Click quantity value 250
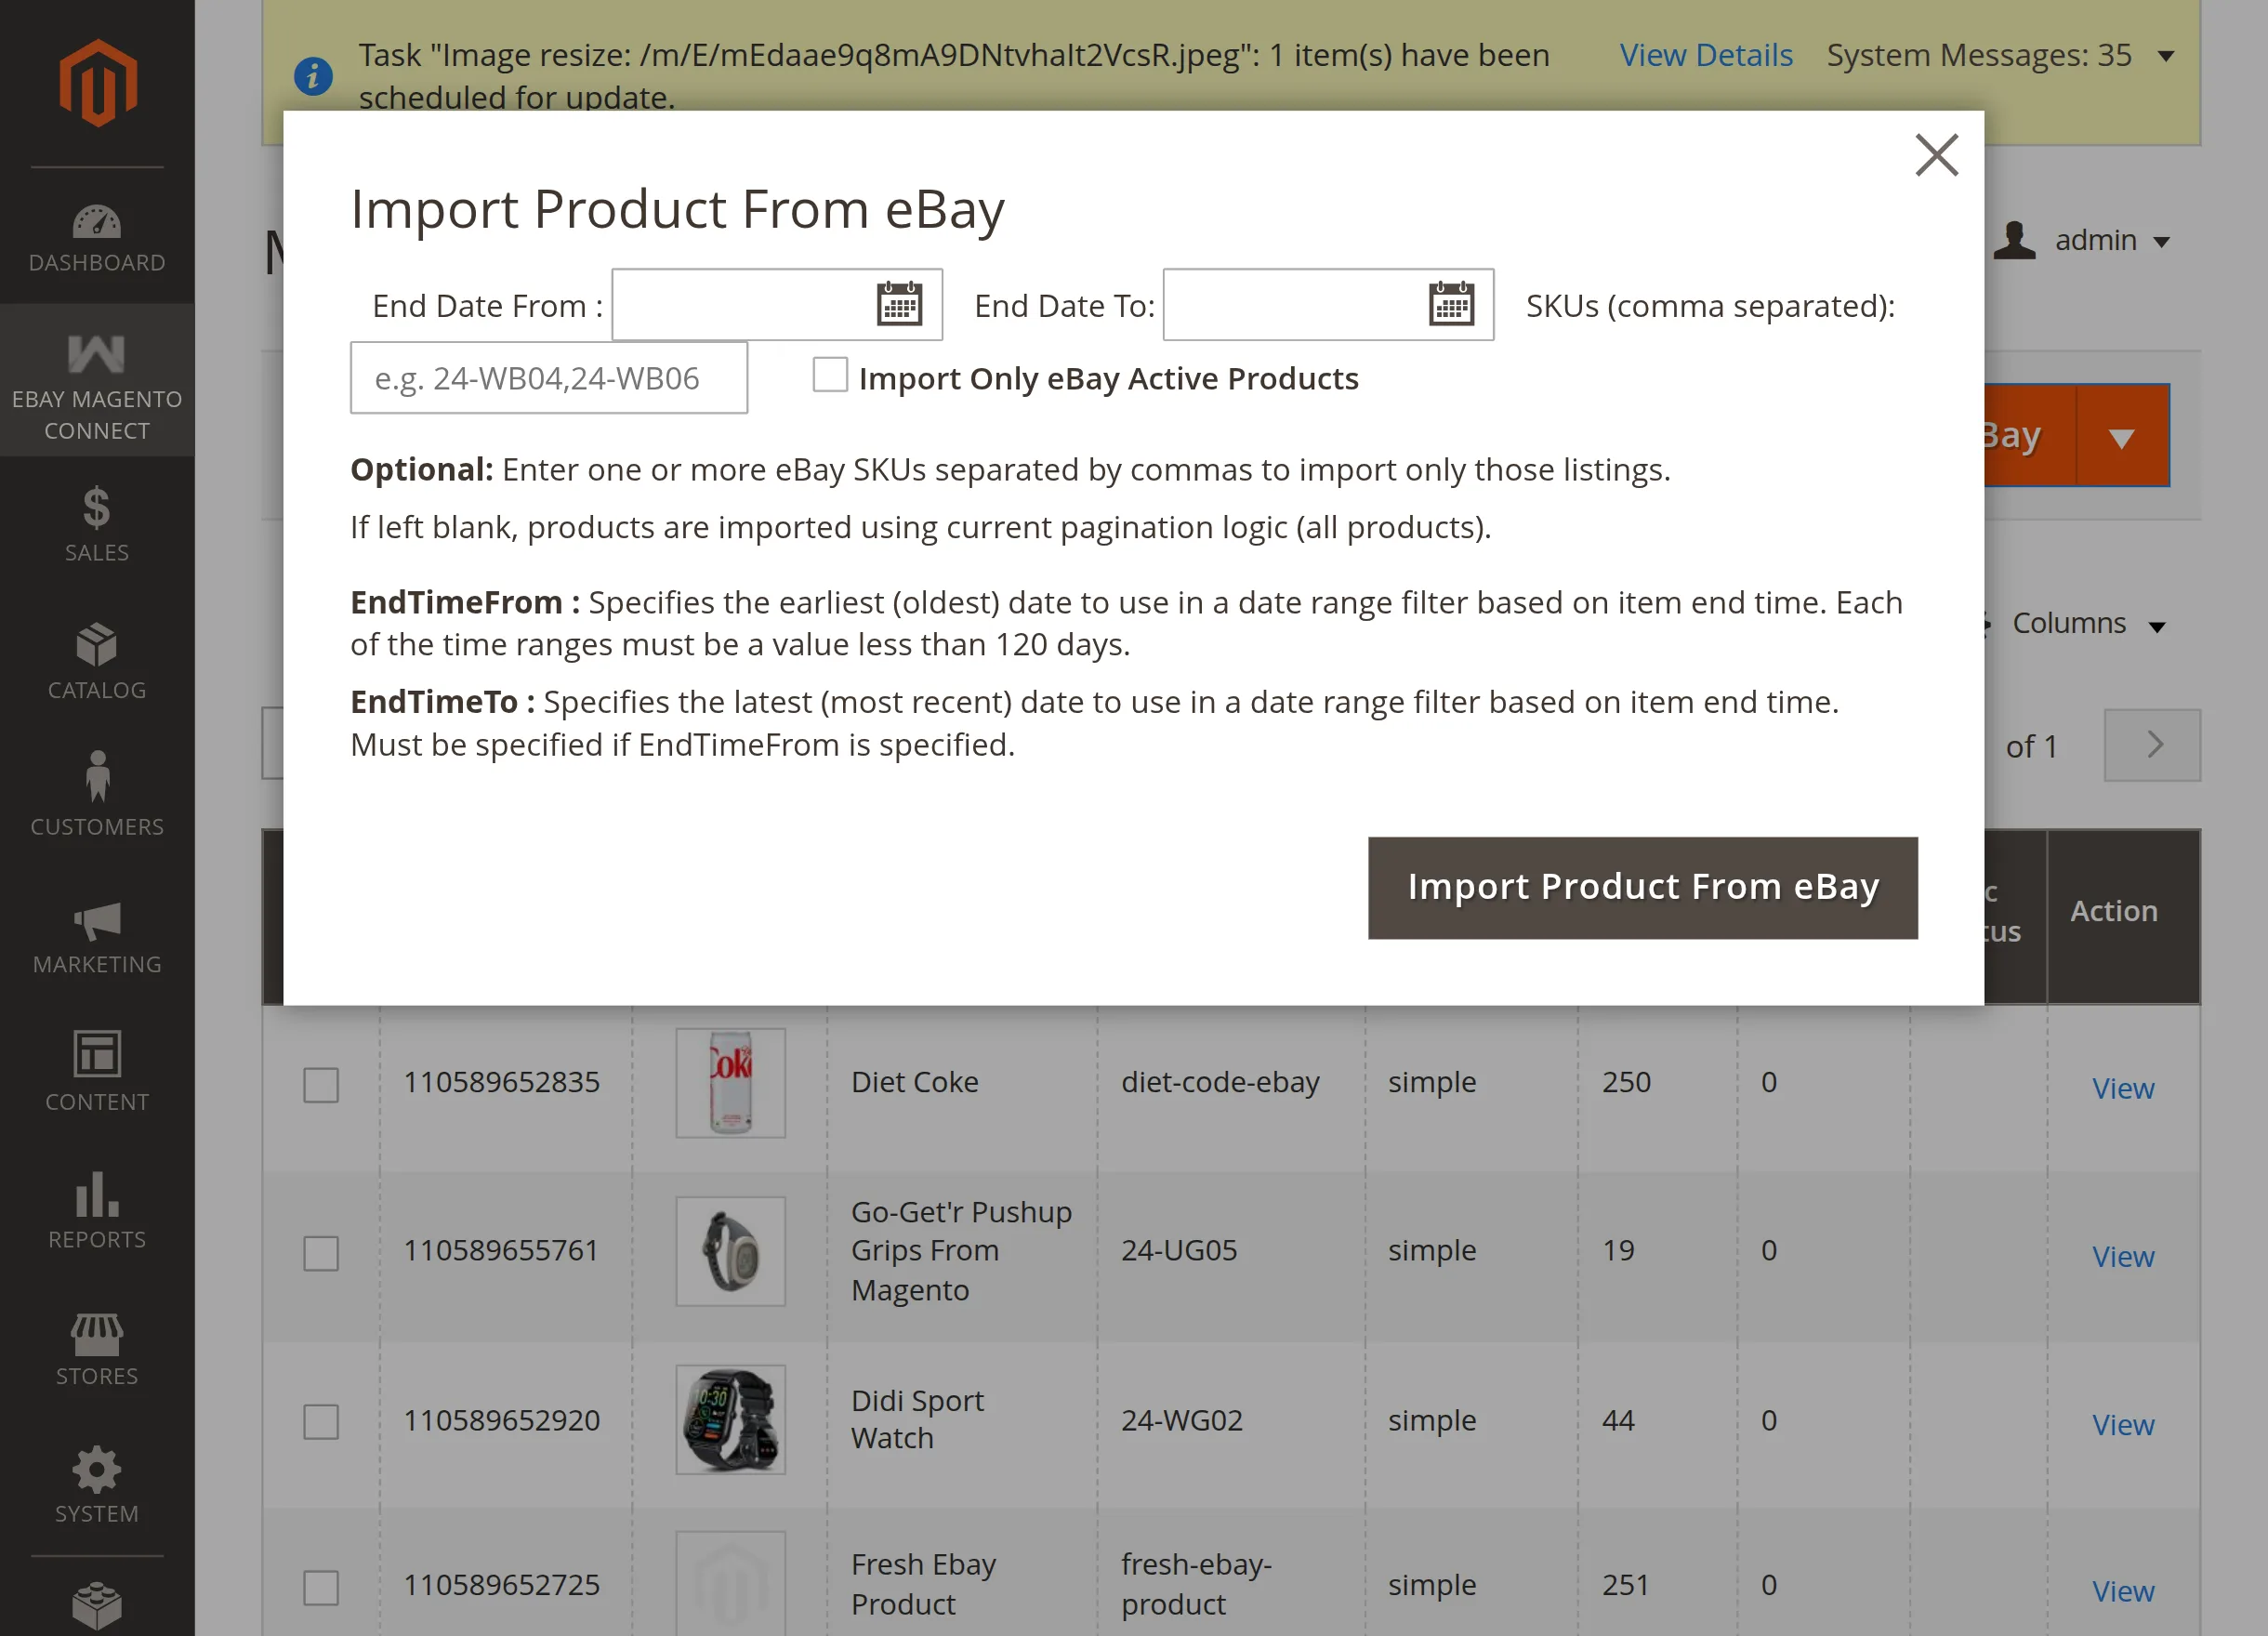The height and width of the screenshot is (1636, 2268). (1627, 1082)
